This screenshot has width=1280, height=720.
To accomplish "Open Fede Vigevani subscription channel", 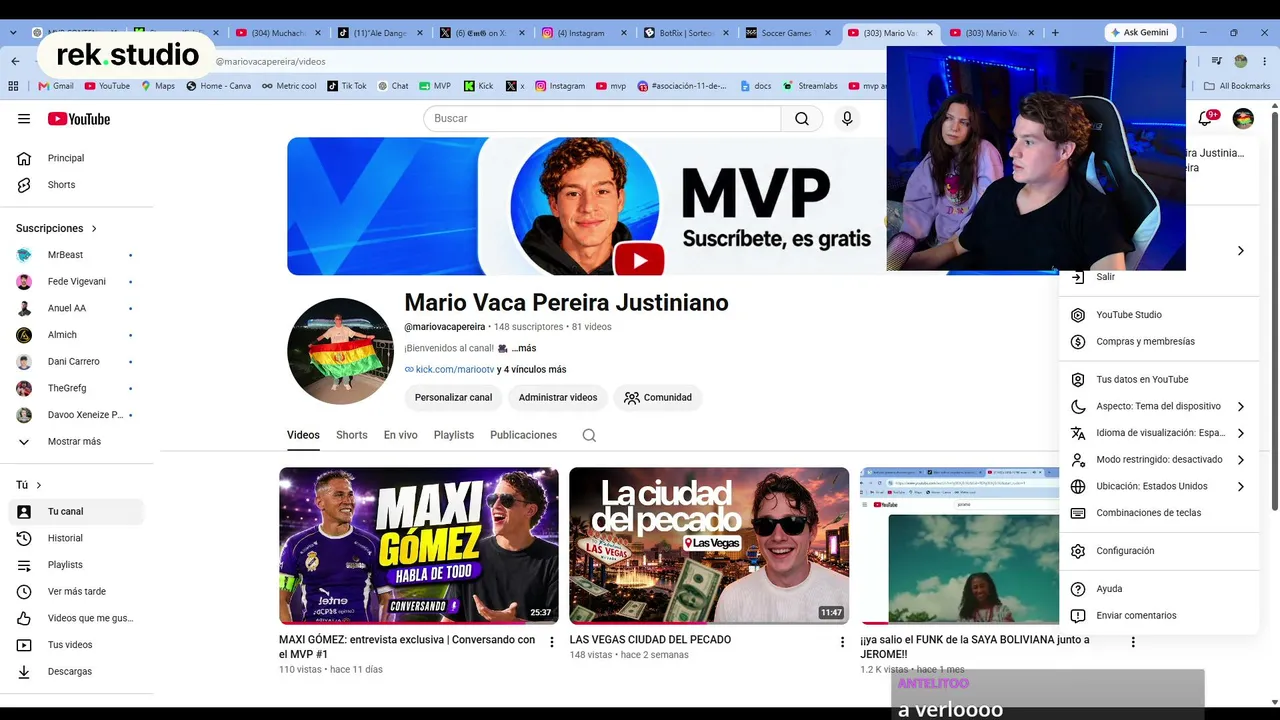I will [x=77, y=281].
